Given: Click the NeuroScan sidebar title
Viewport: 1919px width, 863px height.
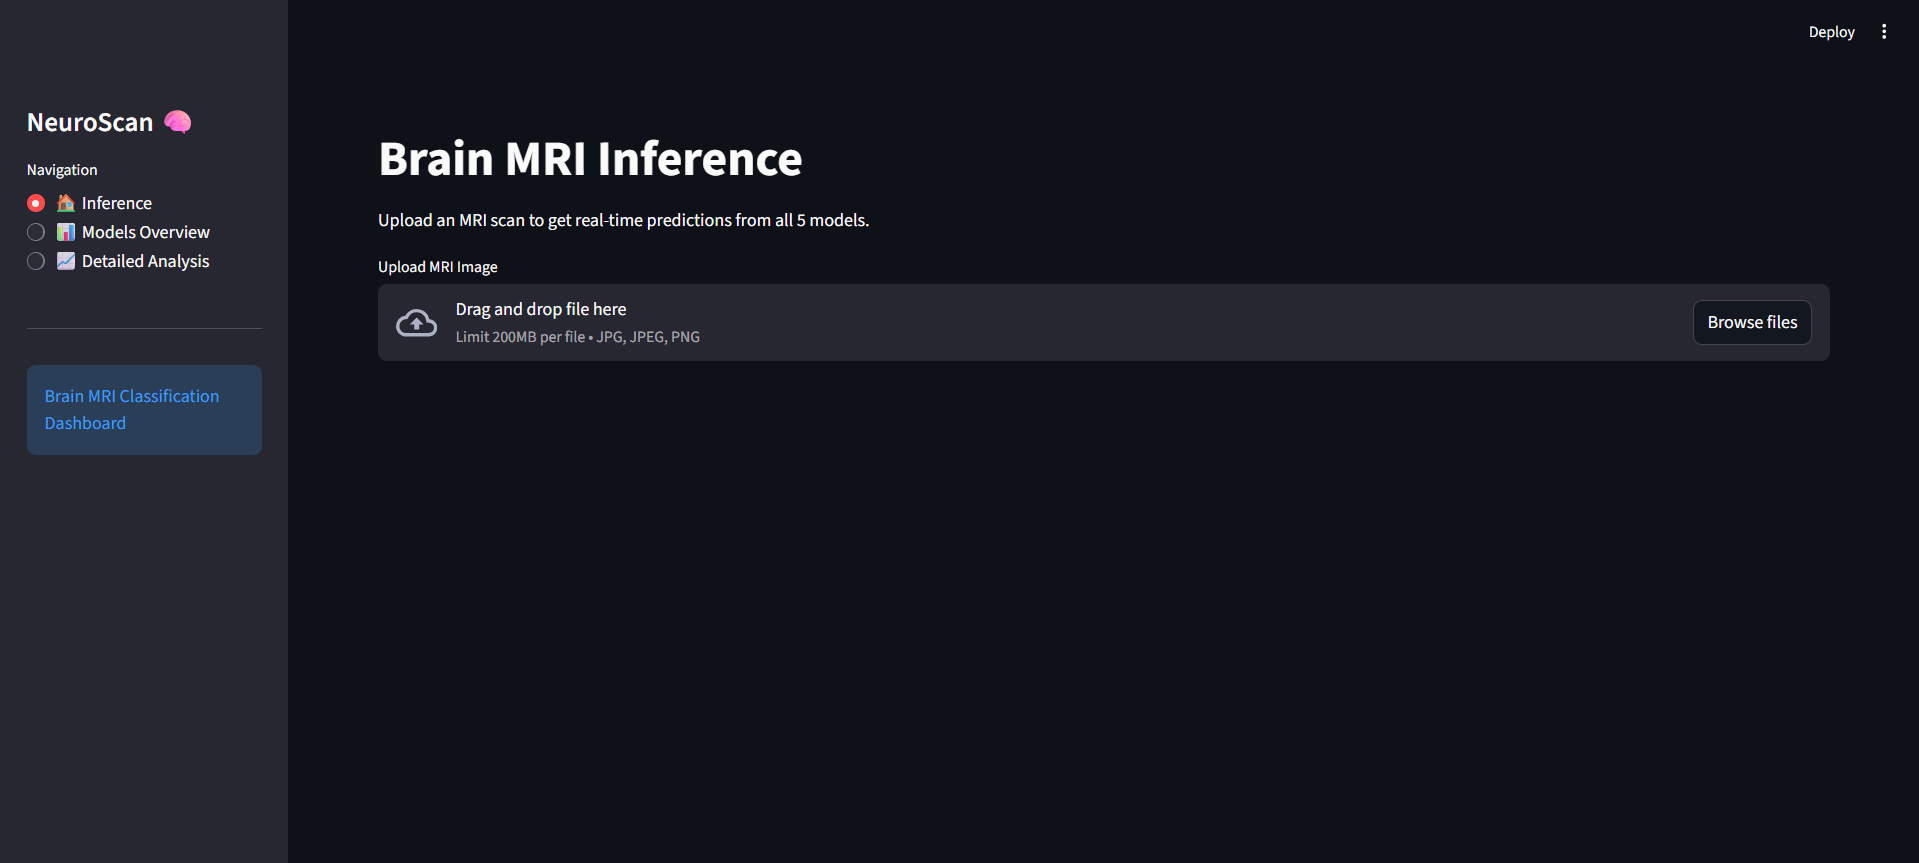Looking at the screenshot, I should coord(90,122).
